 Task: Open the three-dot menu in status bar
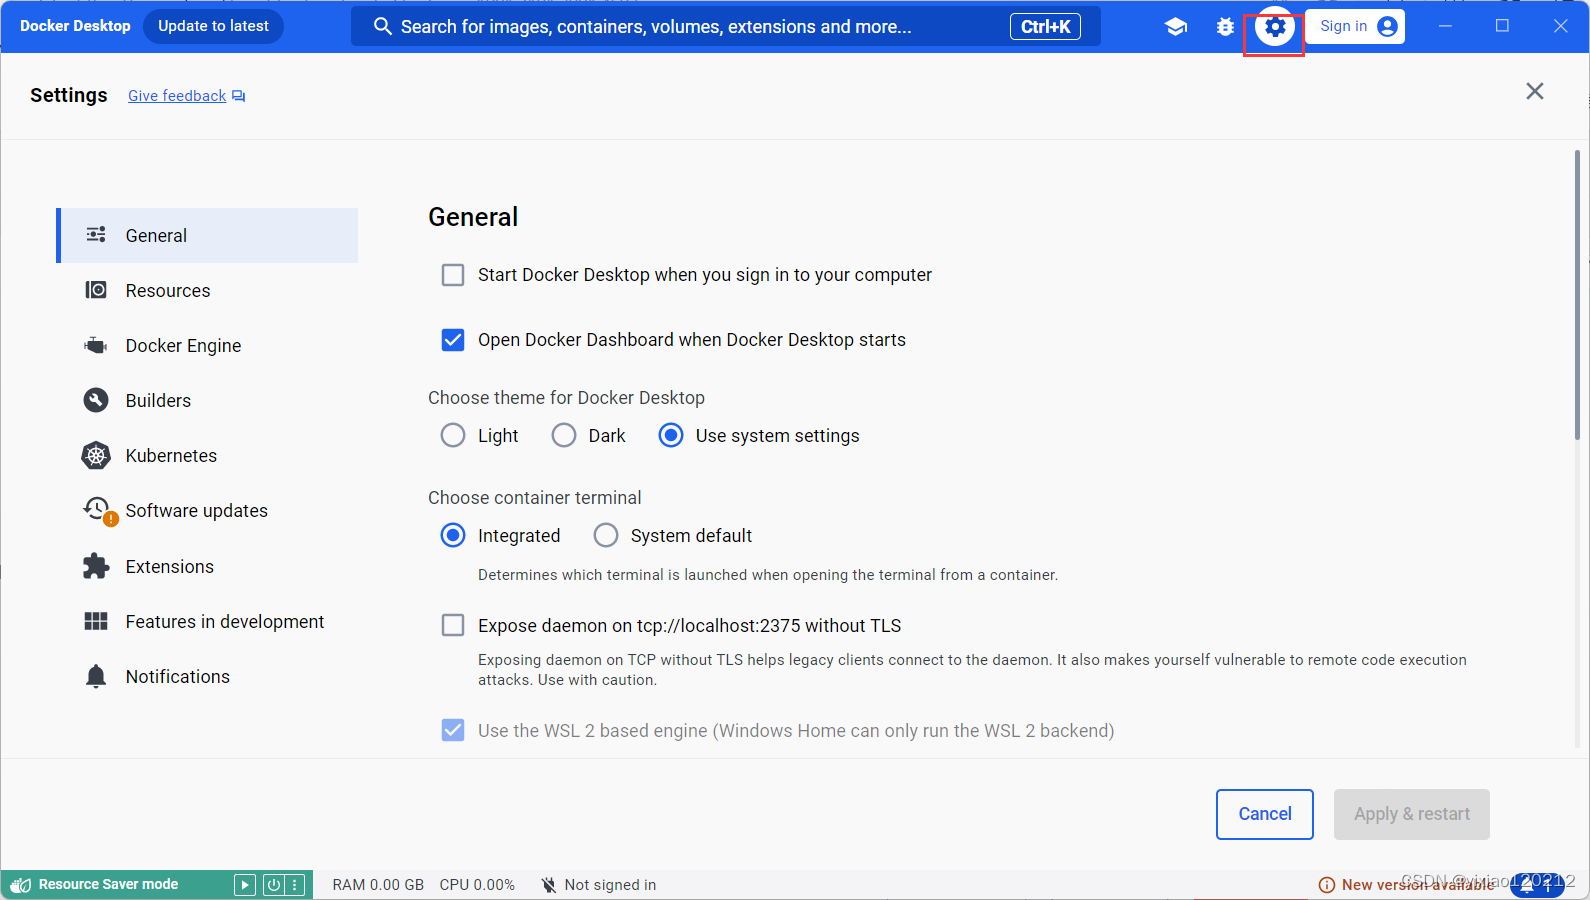tap(295, 885)
